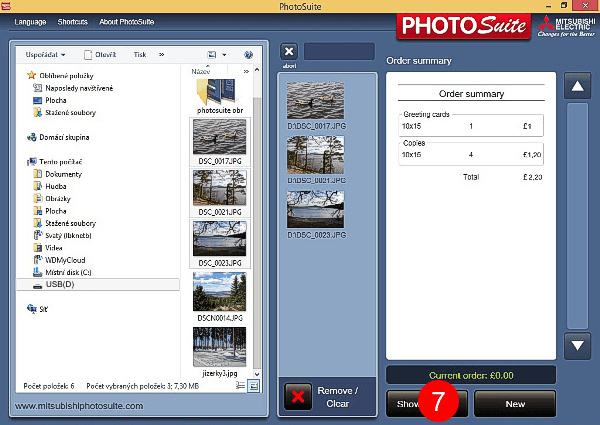Click the Total £2.20 line
This screenshot has height=425, width=600.
point(503,177)
